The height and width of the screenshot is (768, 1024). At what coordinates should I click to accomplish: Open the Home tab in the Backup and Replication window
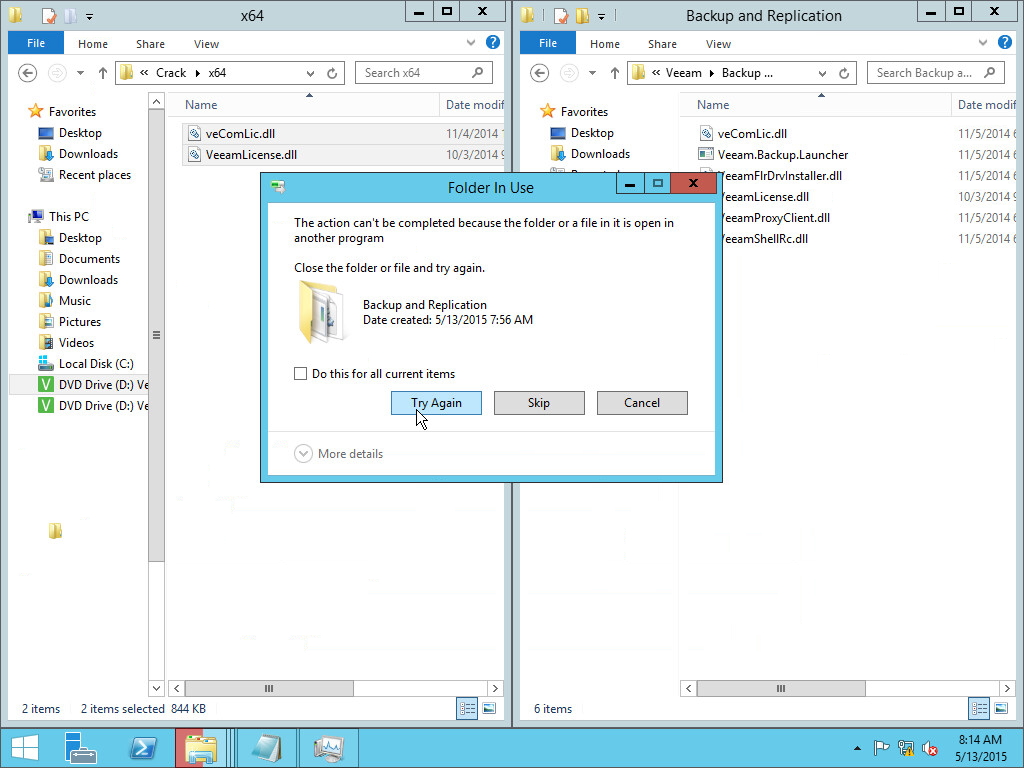click(x=605, y=44)
